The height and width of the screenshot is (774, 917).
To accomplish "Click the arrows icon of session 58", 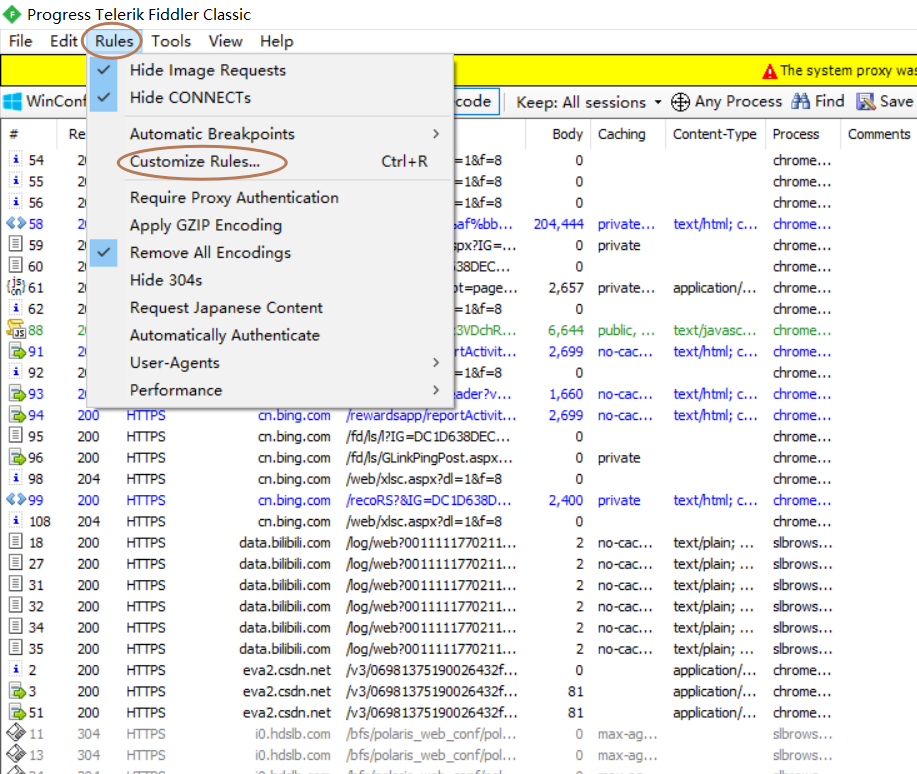I will 16,223.
